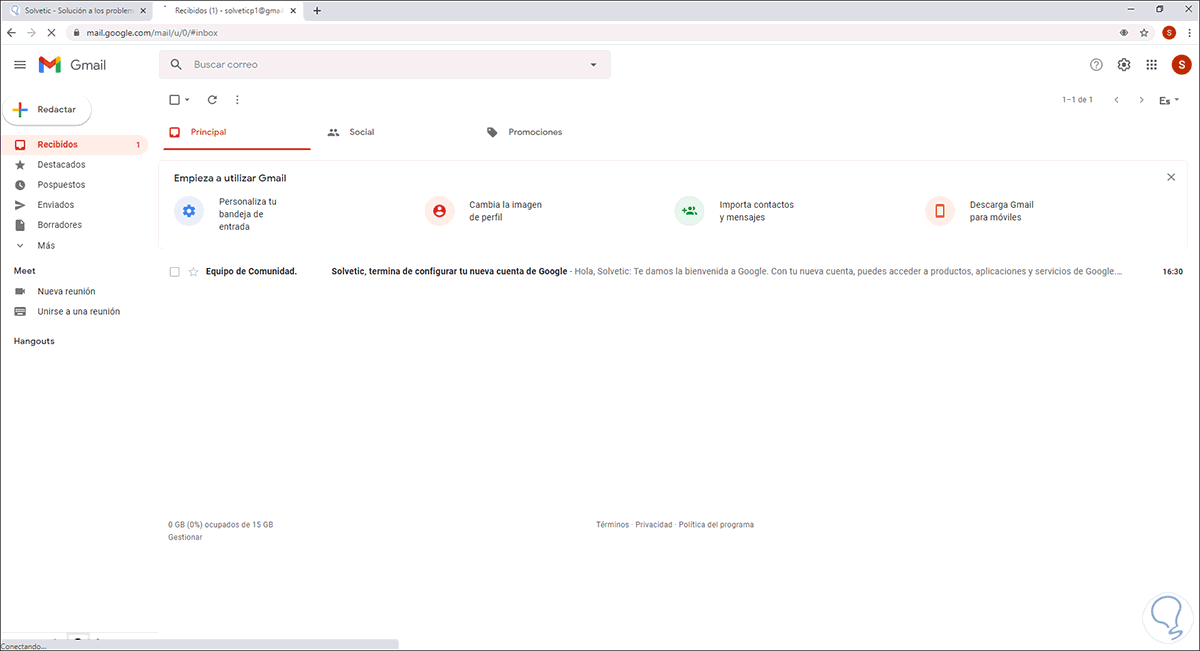Open the help question mark icon
The height and width of the screenshot is (651, 1200).
point(1096,65)
